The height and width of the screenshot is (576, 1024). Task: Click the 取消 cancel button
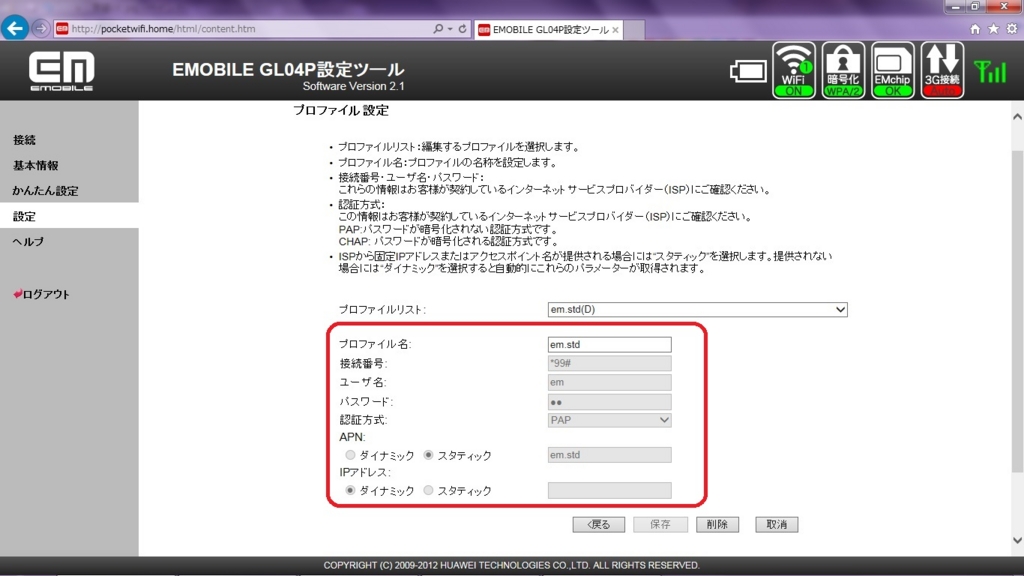[776, 524]
